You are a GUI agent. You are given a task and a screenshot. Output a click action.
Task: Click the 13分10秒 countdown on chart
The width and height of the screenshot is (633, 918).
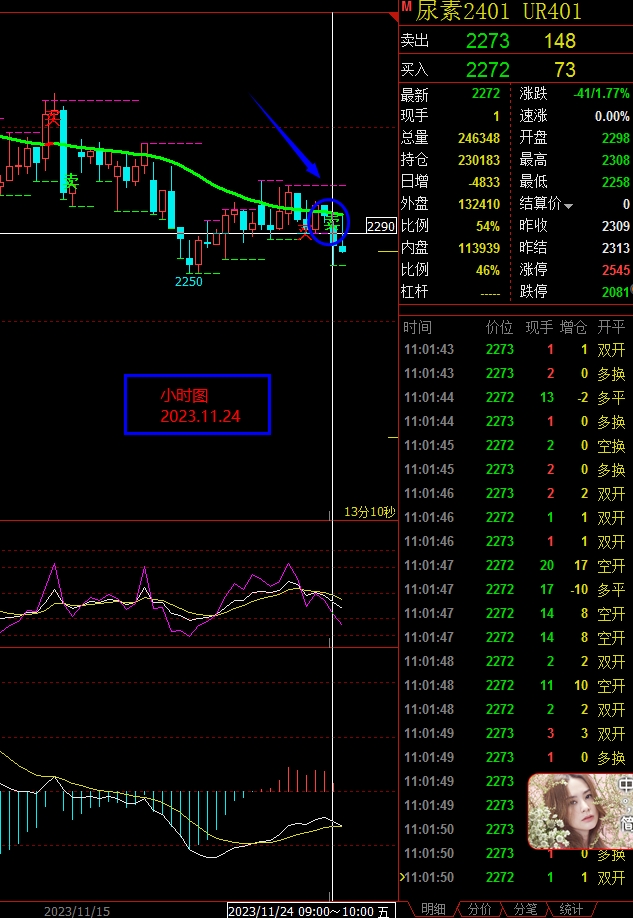tap(369, 512)
